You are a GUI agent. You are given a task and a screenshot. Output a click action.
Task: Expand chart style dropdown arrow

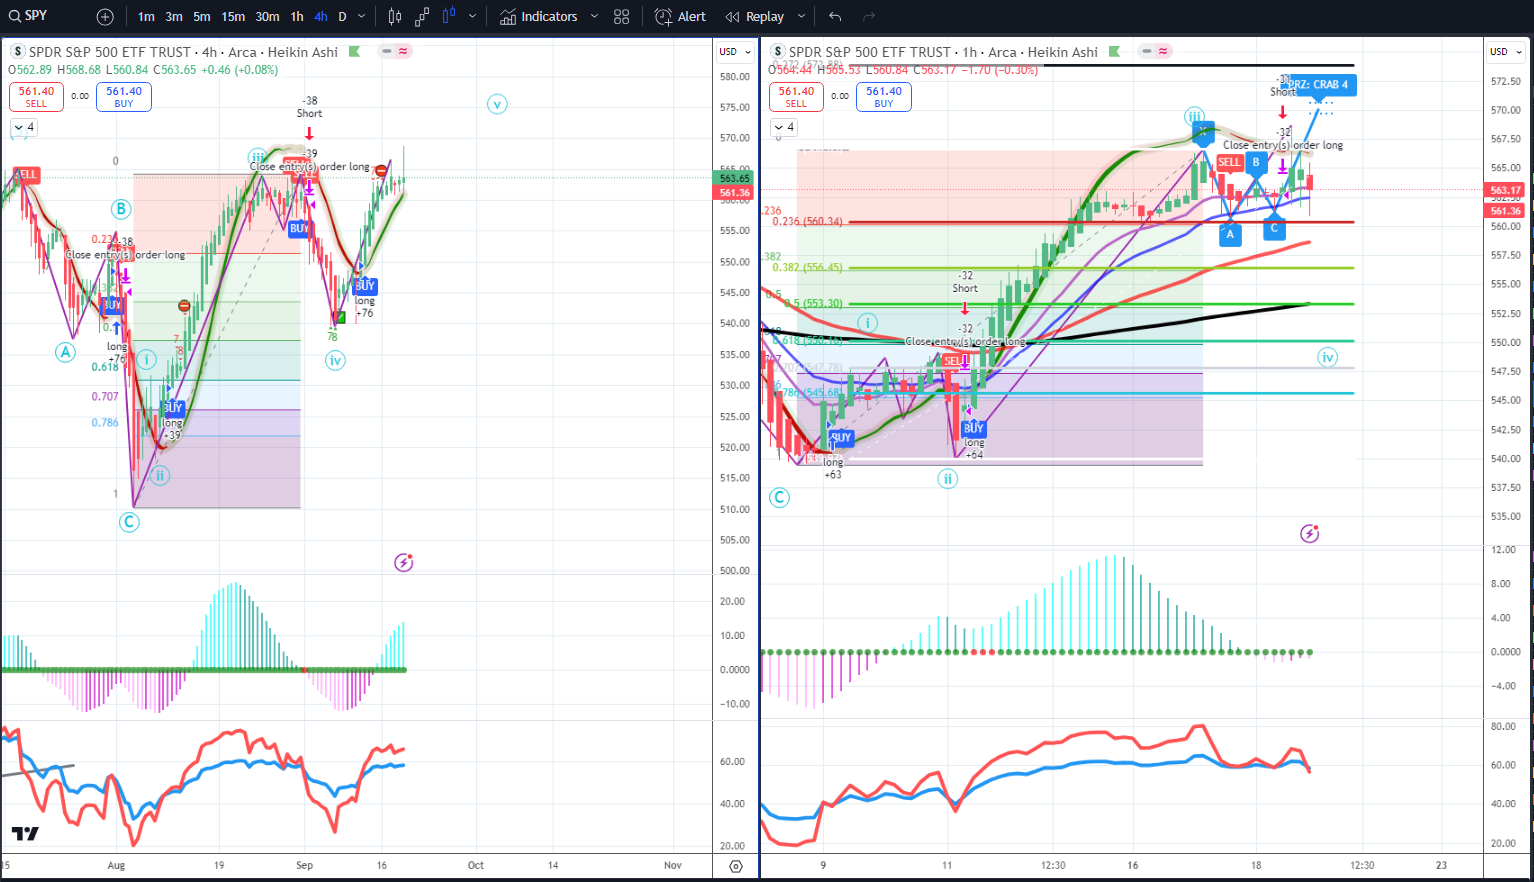pos(471,17)
